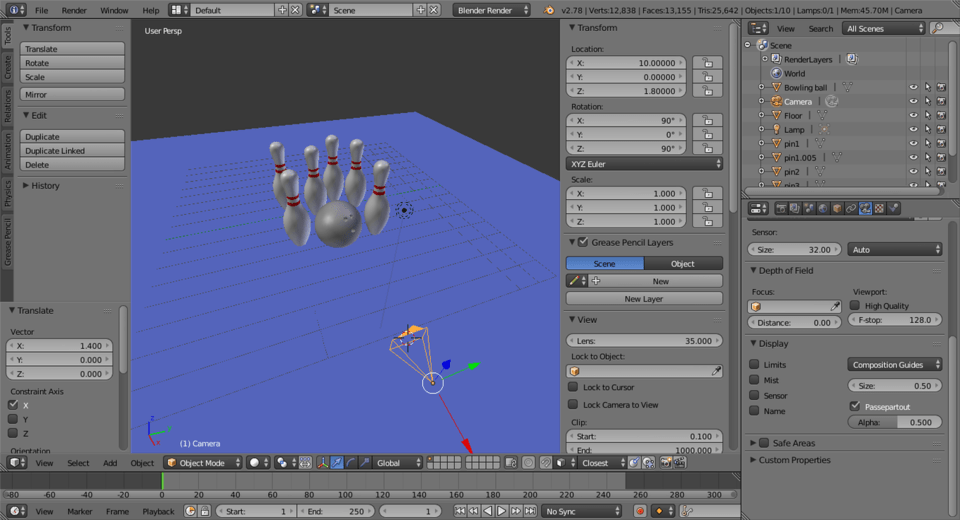Click the record auto-keyframe button
The width and height of the screenshot is (960, 520).
640,511
